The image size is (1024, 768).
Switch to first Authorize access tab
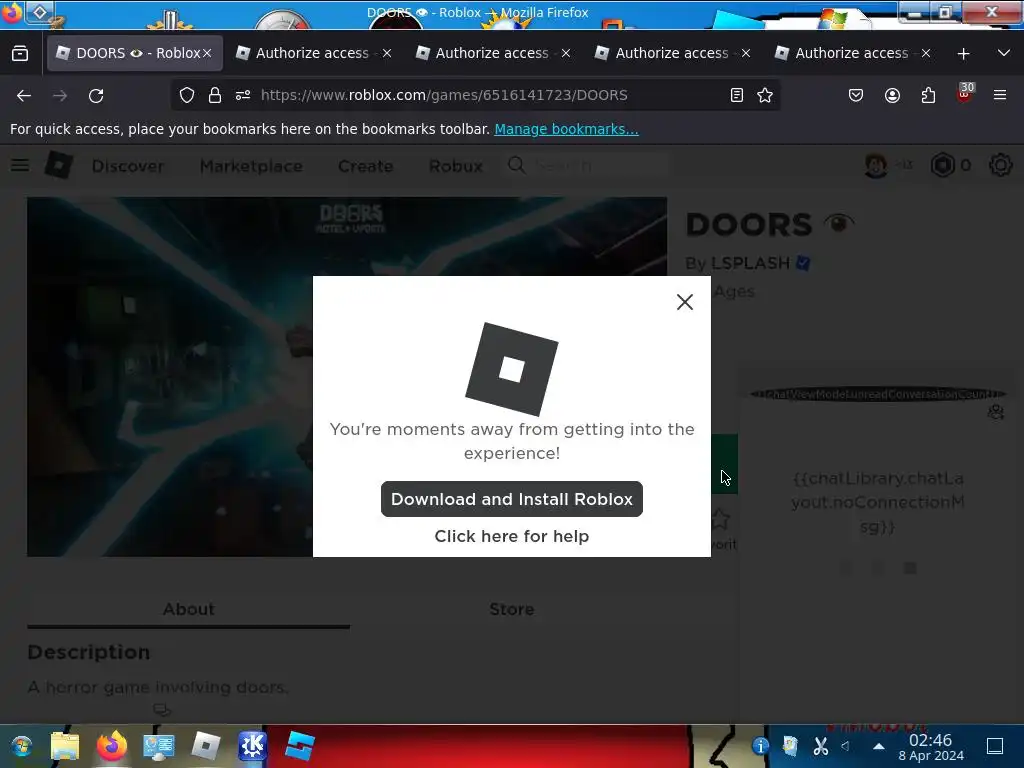pyautogui.click(x=313, y=53)
